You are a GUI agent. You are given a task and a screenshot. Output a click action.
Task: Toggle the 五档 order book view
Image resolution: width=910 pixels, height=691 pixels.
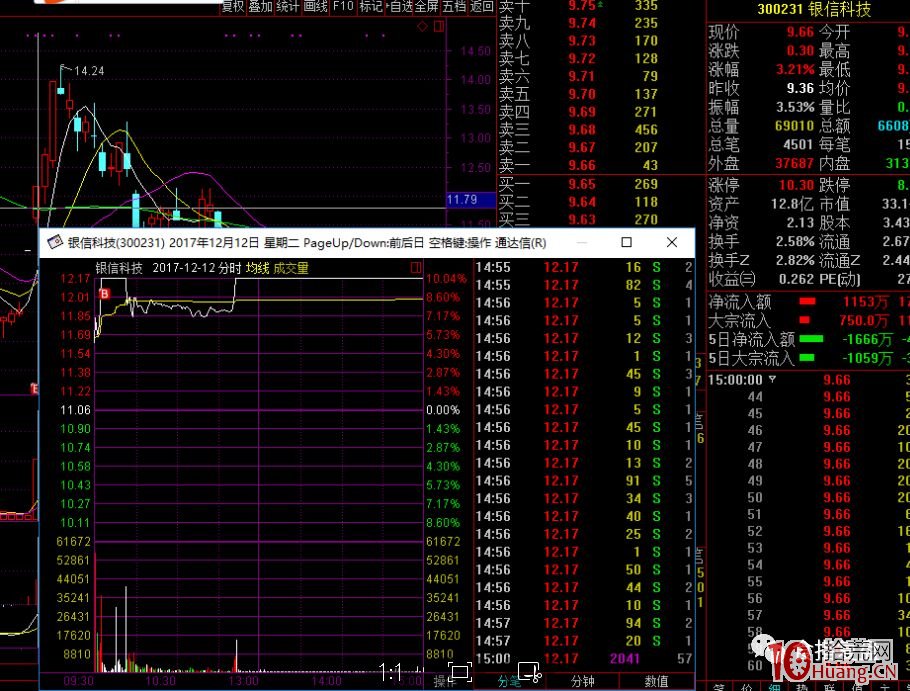point(454,6)
